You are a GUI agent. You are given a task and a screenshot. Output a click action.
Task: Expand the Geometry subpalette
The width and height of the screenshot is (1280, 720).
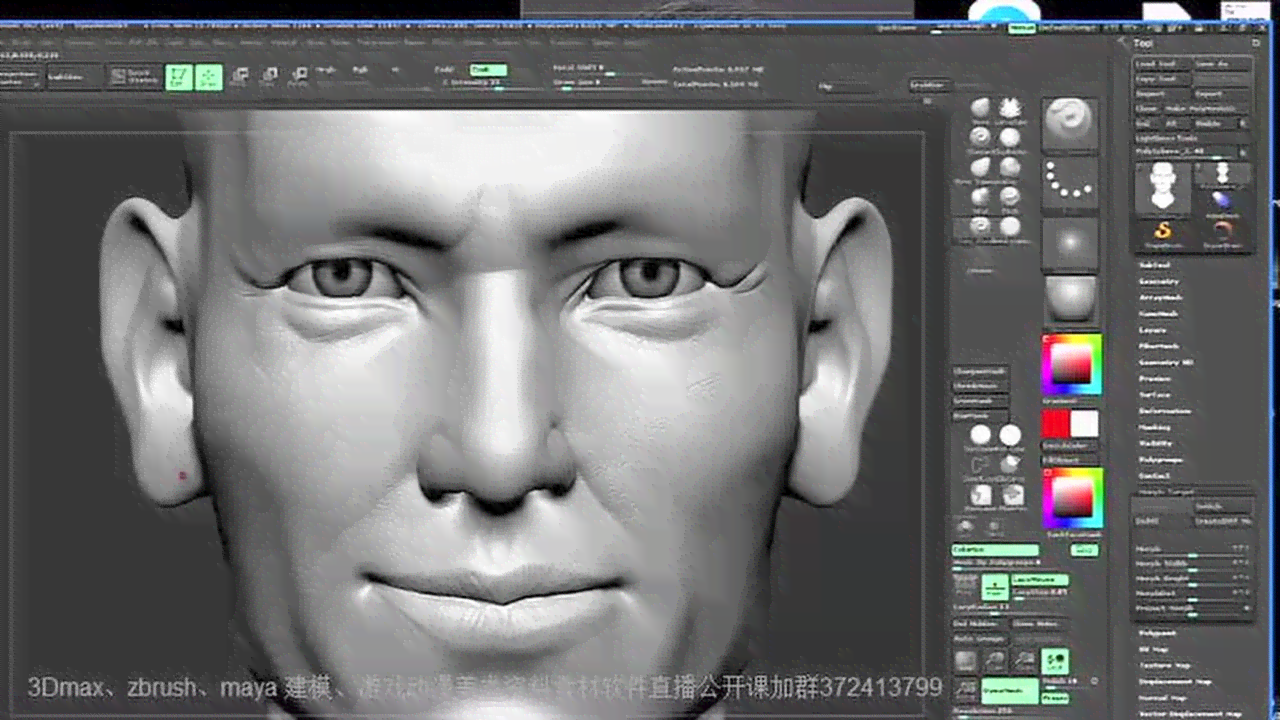coord(1159,281)
